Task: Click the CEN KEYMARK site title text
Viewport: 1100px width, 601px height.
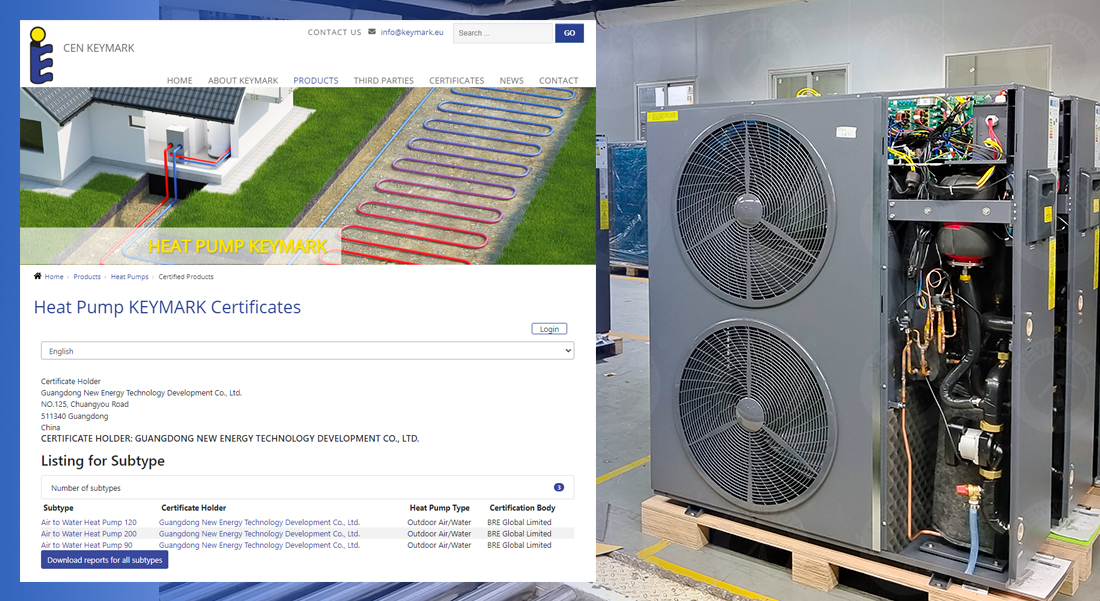Action: click(98, 48)
